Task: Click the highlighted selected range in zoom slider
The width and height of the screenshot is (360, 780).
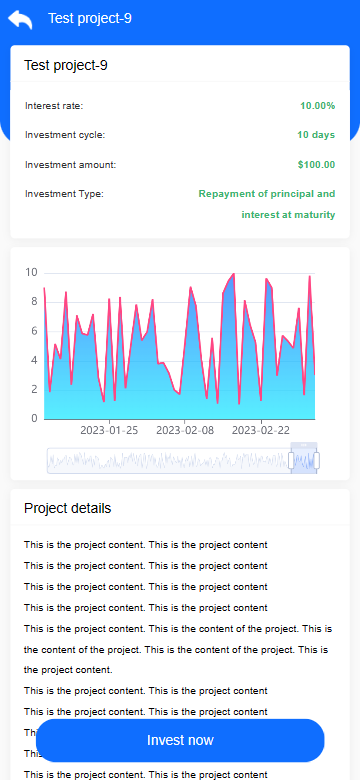Action: point(304,461)
